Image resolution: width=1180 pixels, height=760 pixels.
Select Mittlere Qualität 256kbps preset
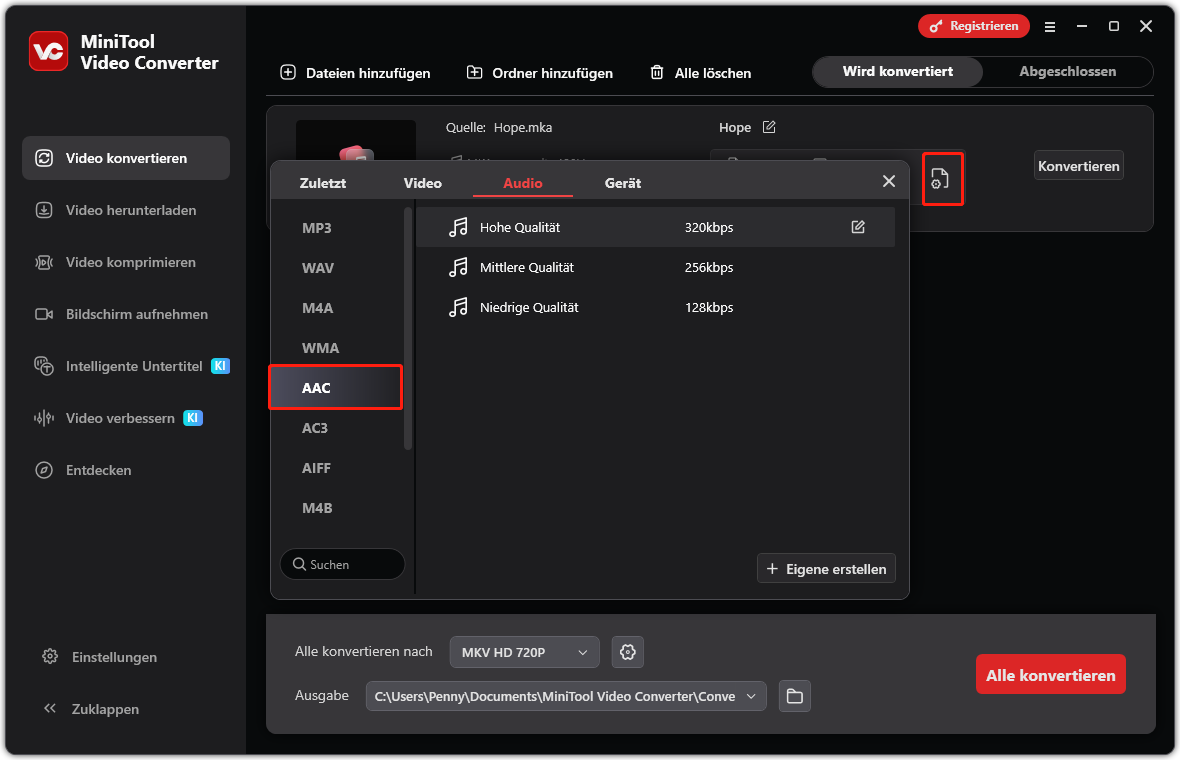pos(655,267)
